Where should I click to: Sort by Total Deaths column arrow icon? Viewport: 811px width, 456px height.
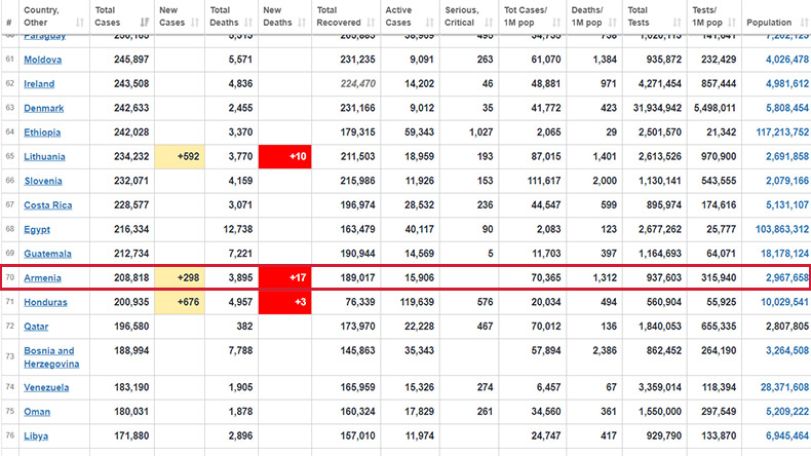point(248,22)
